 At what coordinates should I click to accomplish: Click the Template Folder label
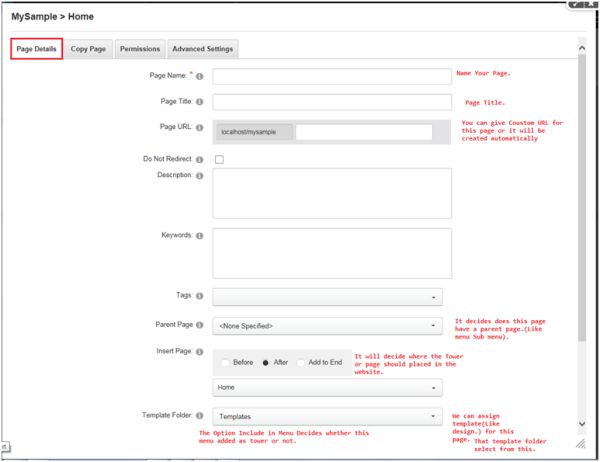pos(167,415)
